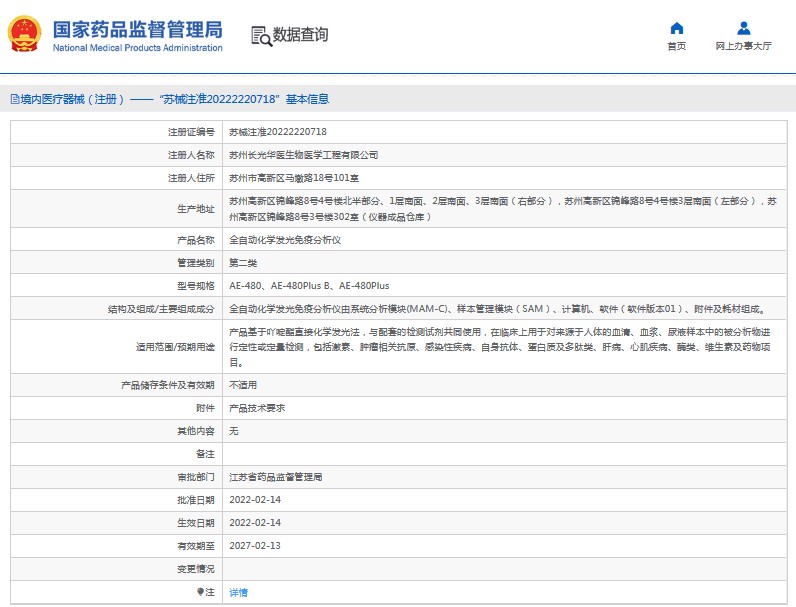Click National Medical Products Administration text
The width and height of the screenshot is (796, 607).
(138, 48)
